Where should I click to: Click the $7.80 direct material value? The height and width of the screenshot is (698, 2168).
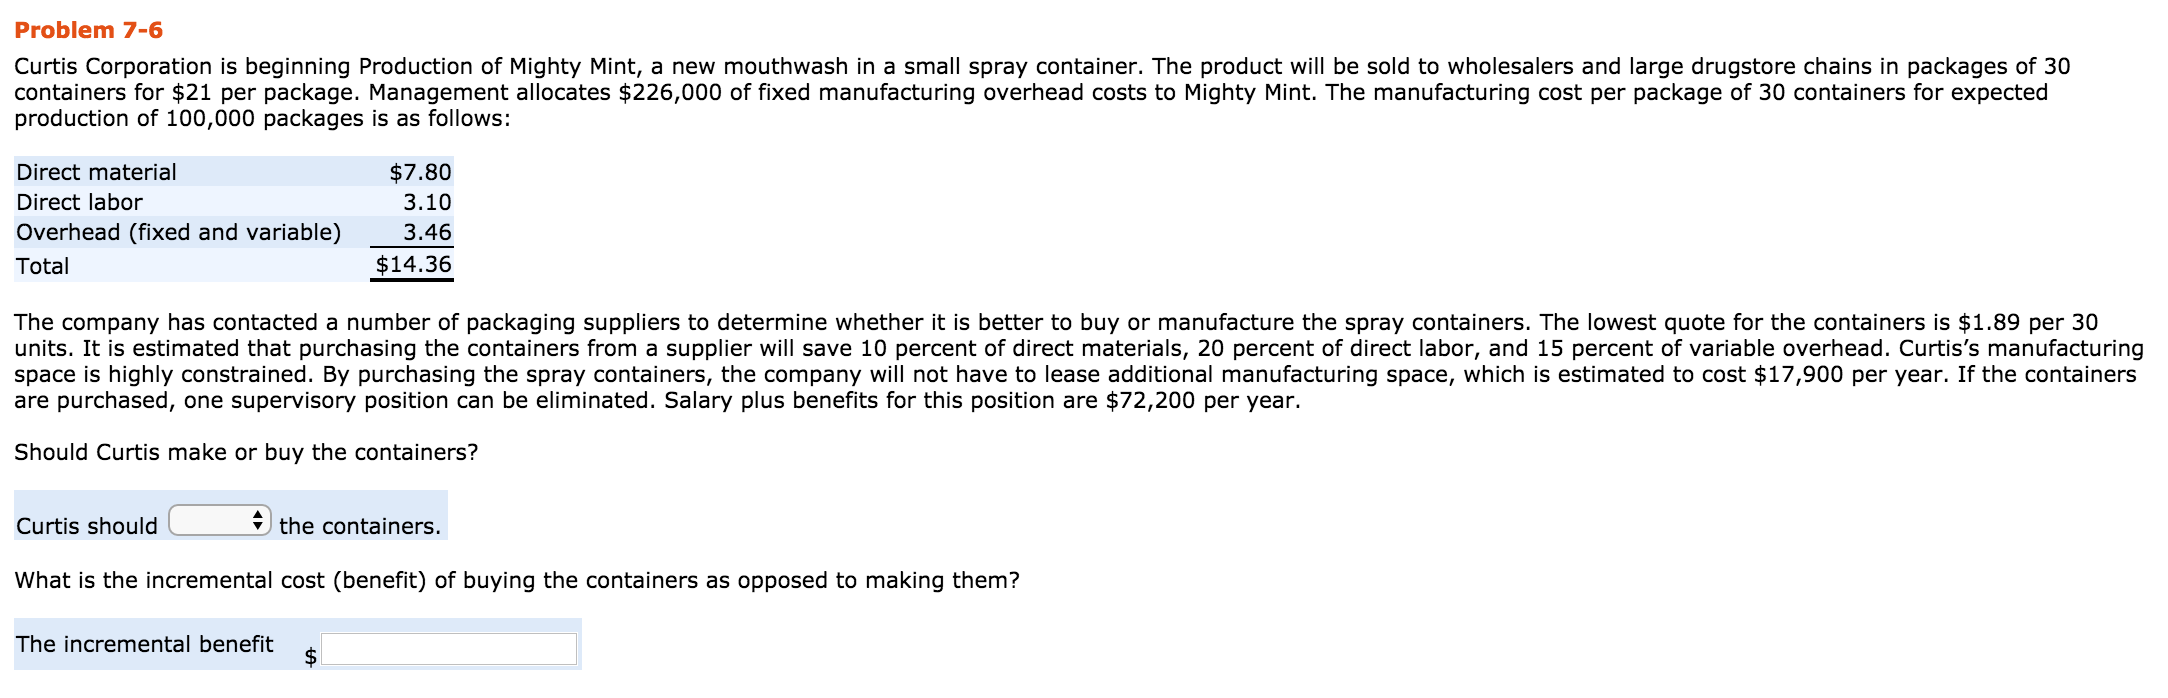click(x=418, y=172)
